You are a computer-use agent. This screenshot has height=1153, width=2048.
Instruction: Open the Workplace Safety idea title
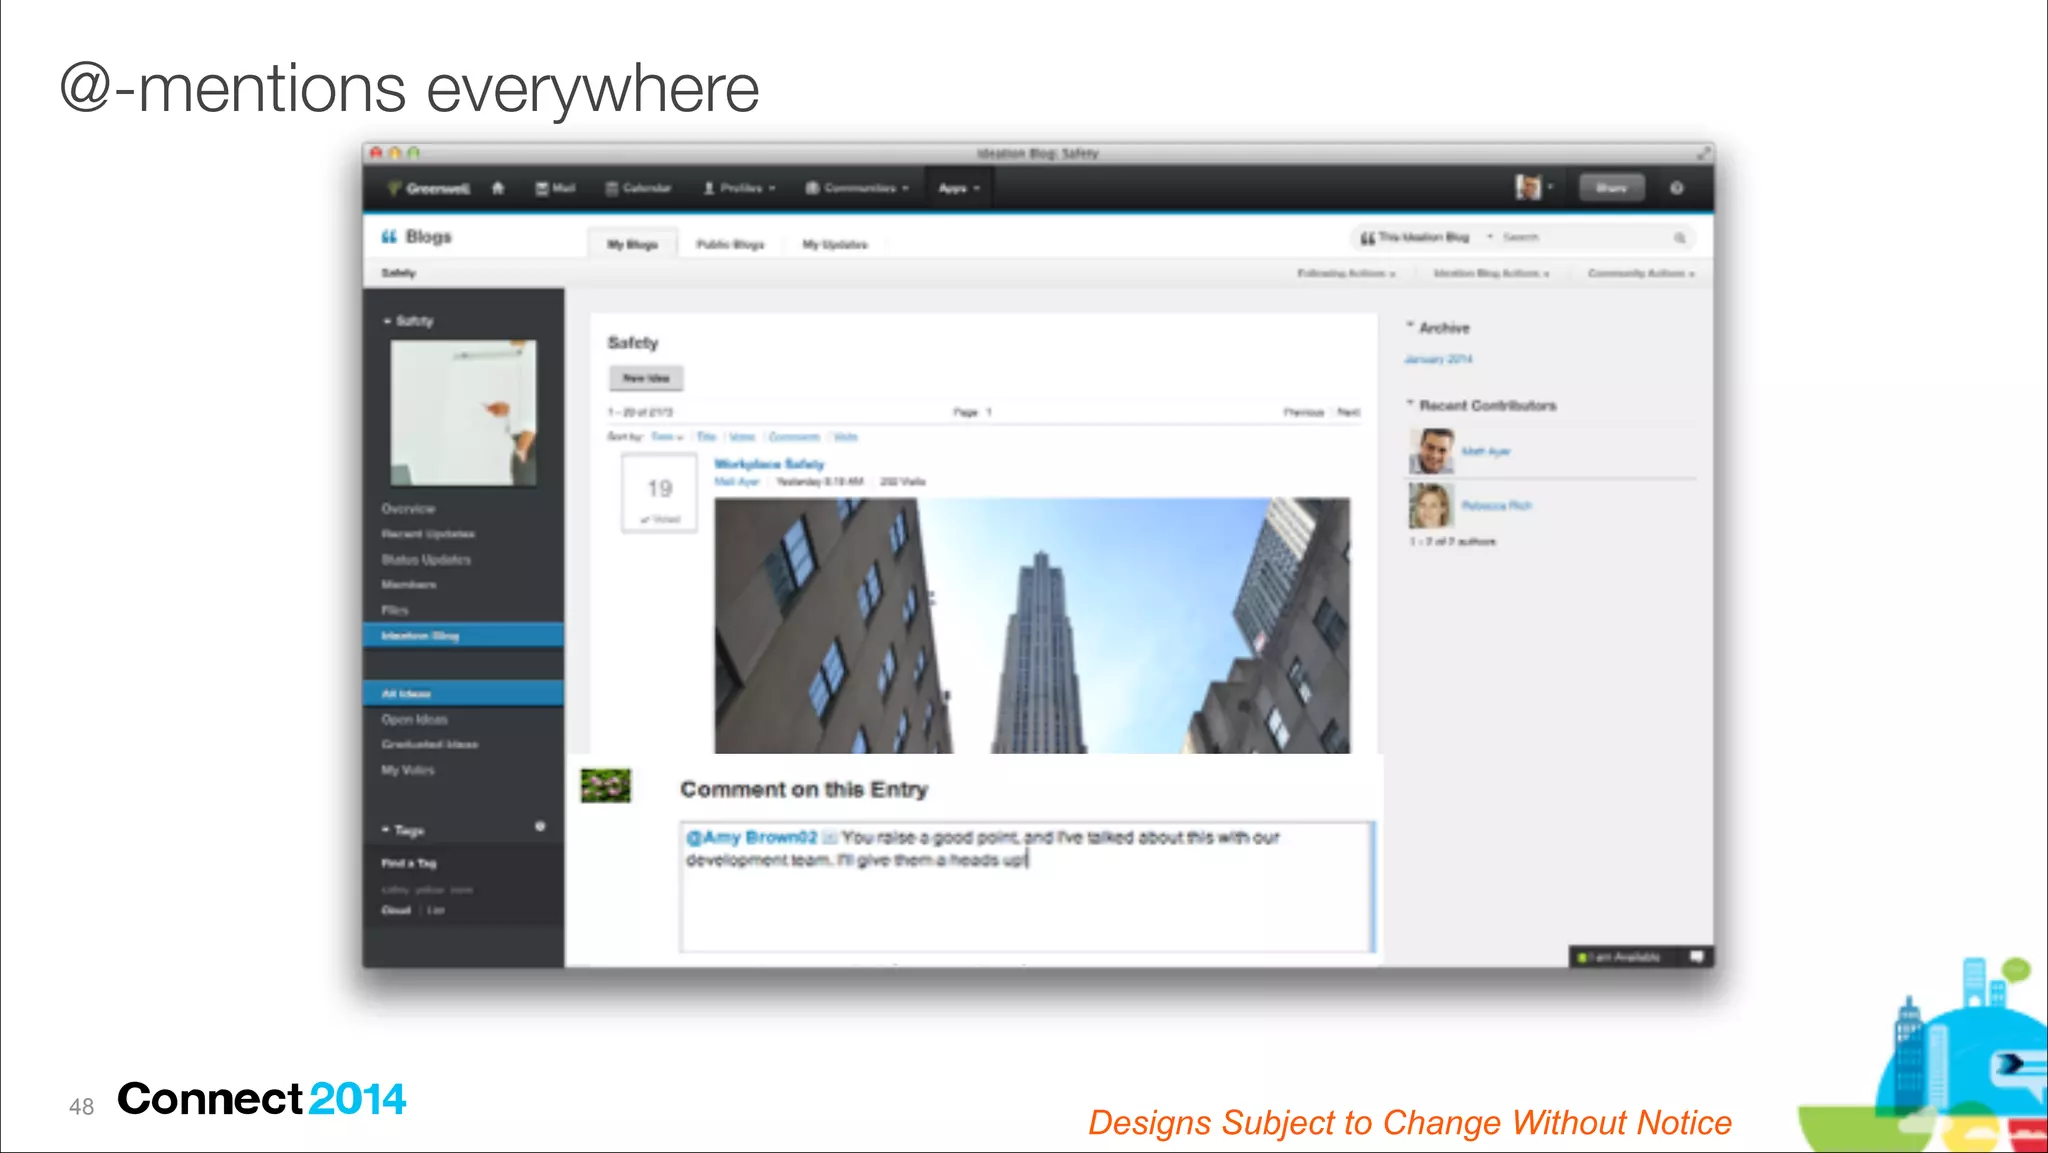(769, 464)
